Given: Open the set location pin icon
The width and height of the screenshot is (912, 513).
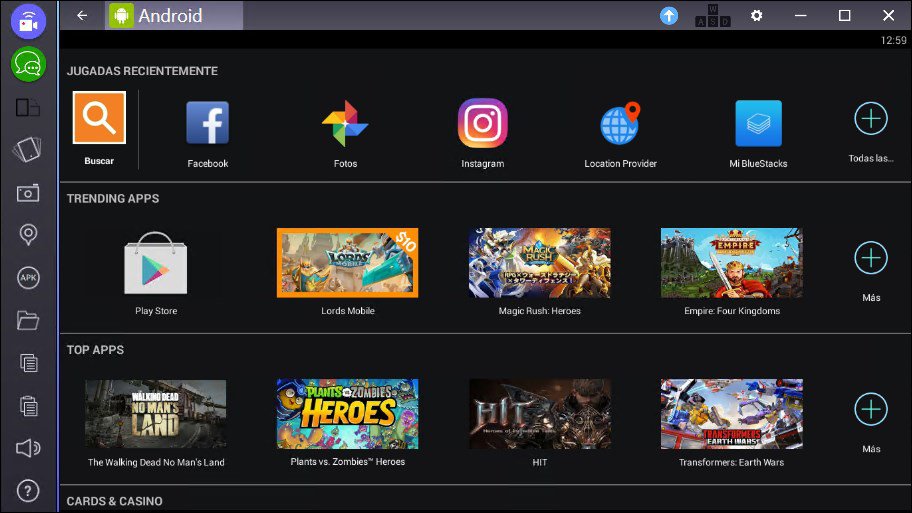Looking at the screenshot, I should (28, 234).
